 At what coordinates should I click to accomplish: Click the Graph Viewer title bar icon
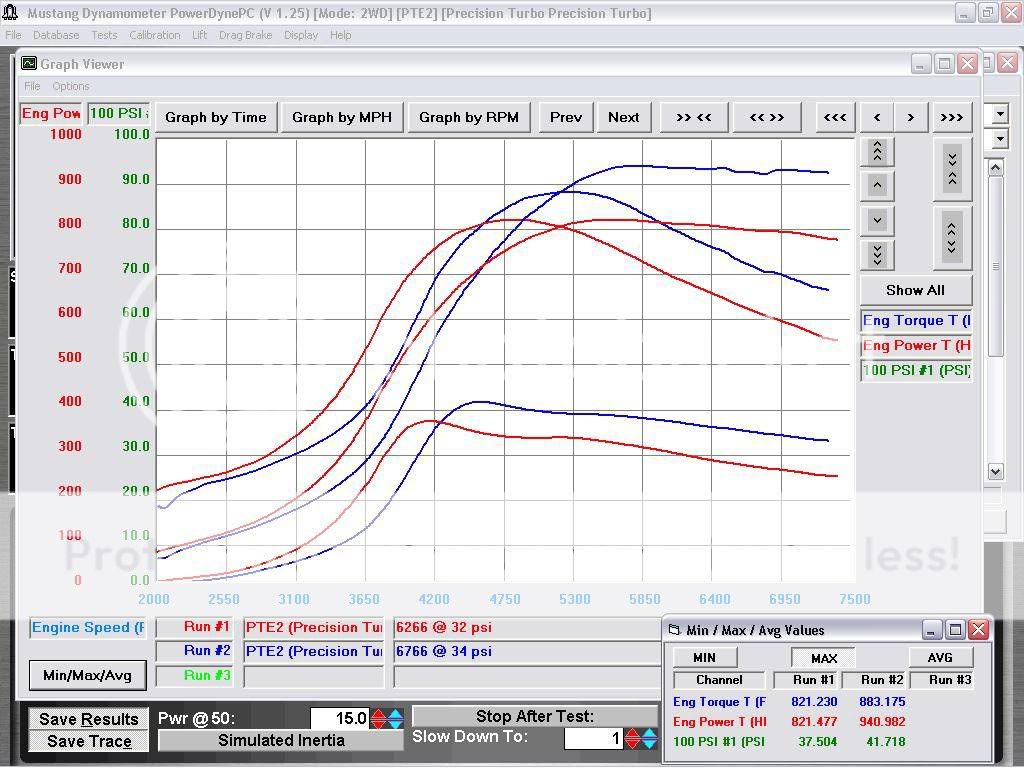[x=31, y=63]
